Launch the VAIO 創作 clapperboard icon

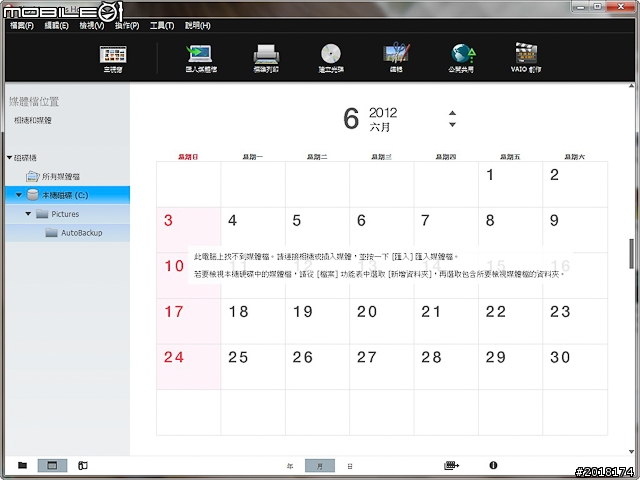(526, 57)
